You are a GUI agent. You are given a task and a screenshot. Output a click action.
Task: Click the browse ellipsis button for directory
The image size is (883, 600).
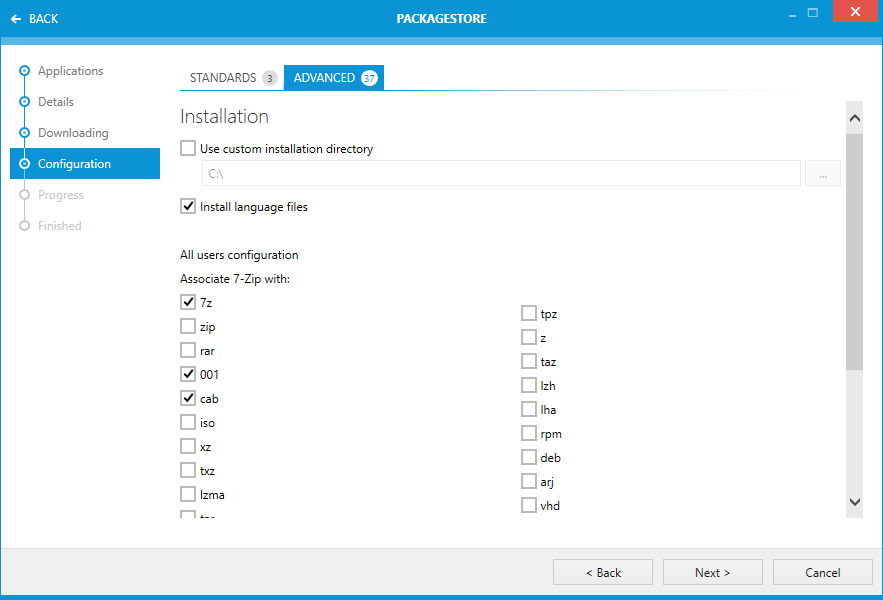click(823, 173)
